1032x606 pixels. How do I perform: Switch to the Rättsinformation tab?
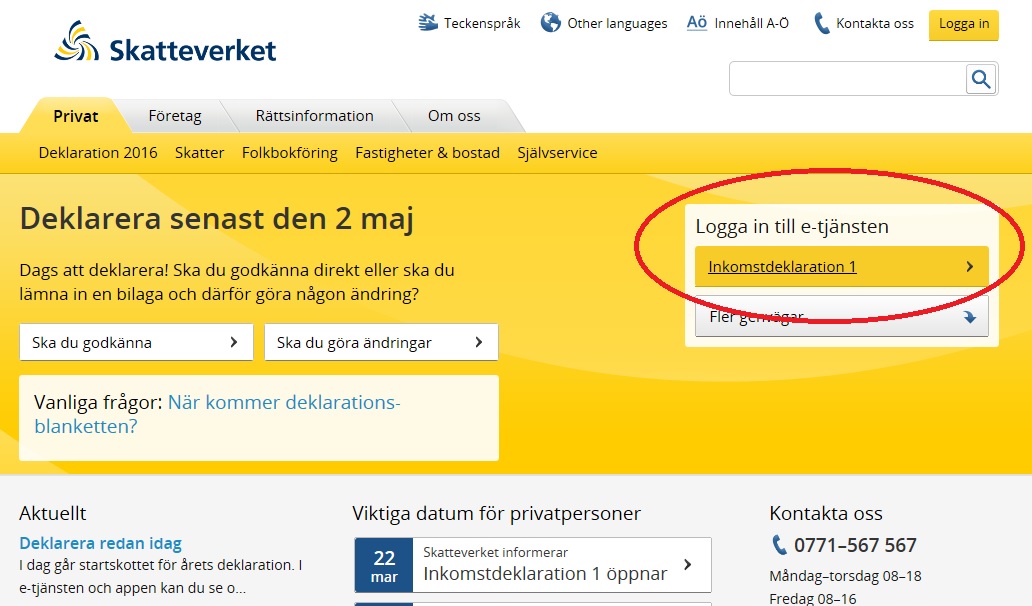pyautogui.click(x=315, y=116)
